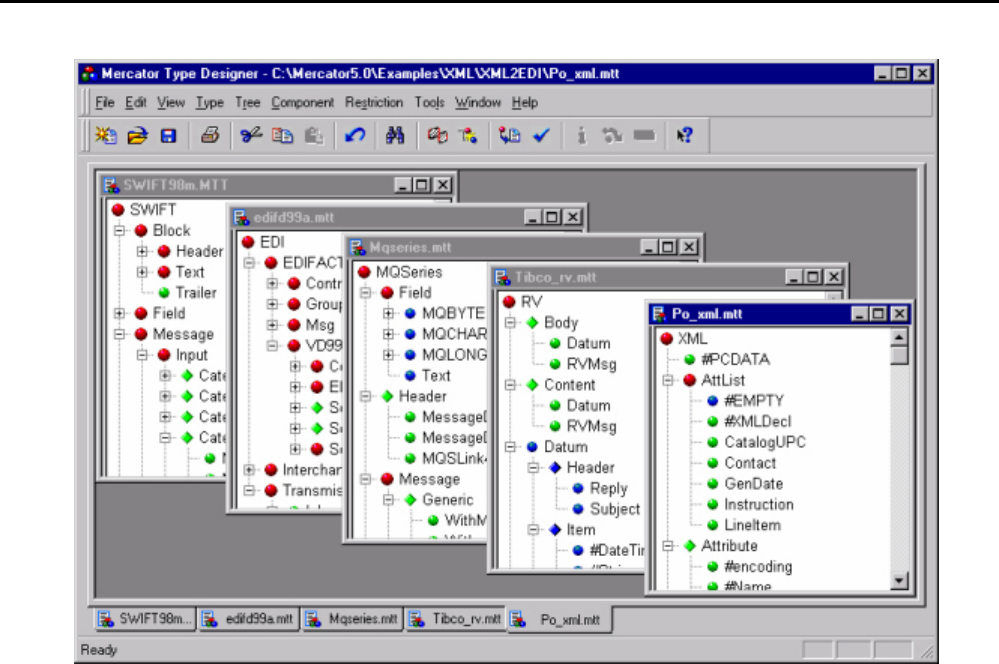Select Instruction in the Po_xml tree
This screenshot has width=999, height=664.
click(x=759, y=505)
